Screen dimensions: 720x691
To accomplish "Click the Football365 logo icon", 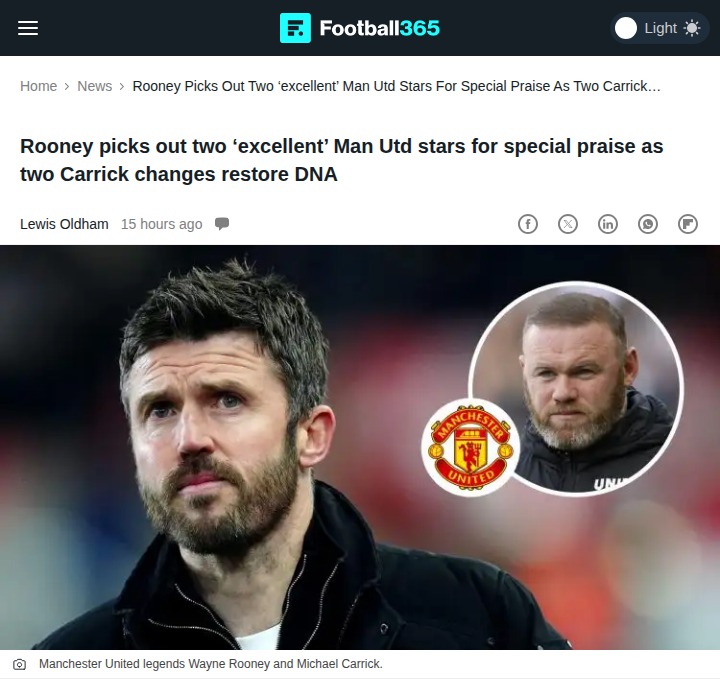I will [295, 28].
